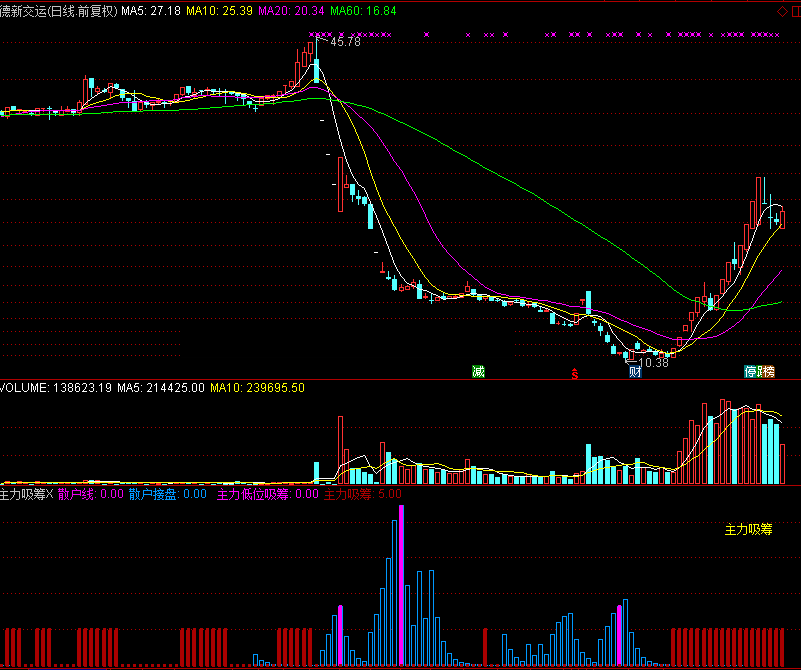Click the red diamond icon at chart corner

pos(782,11)
